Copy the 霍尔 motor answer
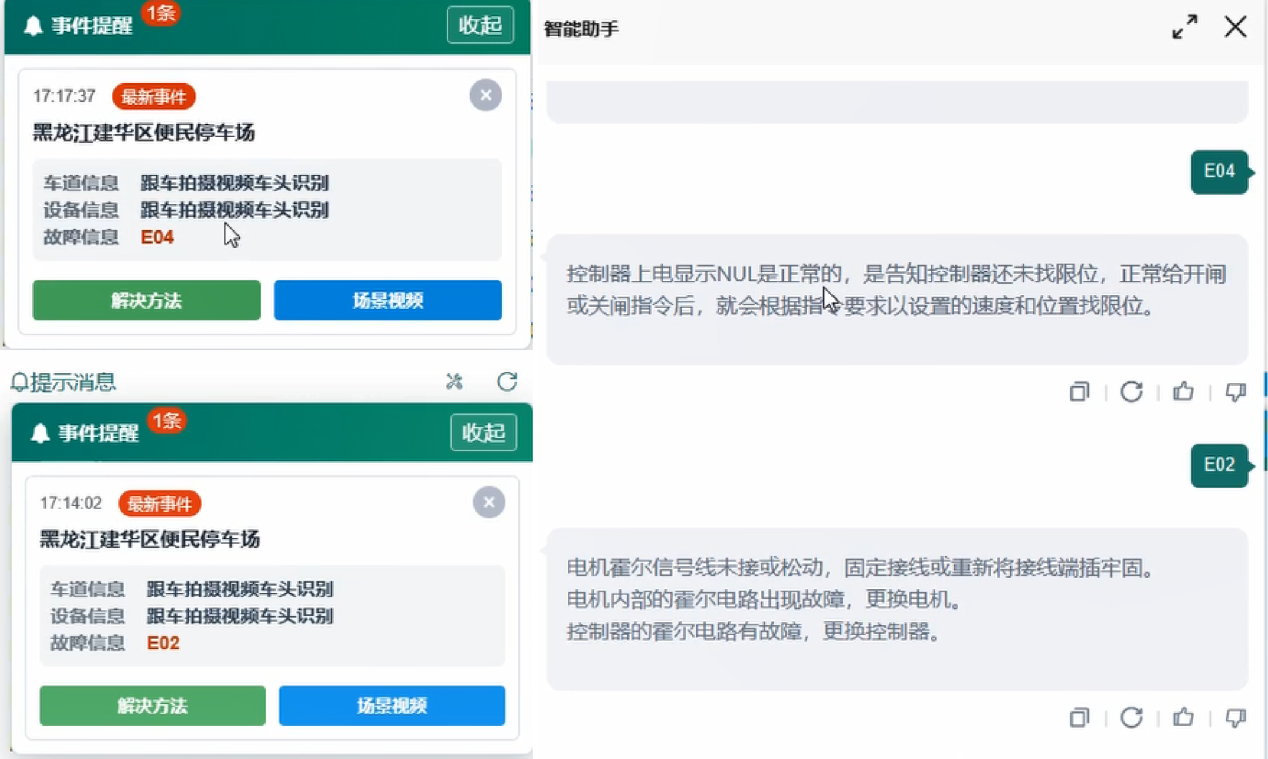The image size is (1268, 759). coord(1079,717)
